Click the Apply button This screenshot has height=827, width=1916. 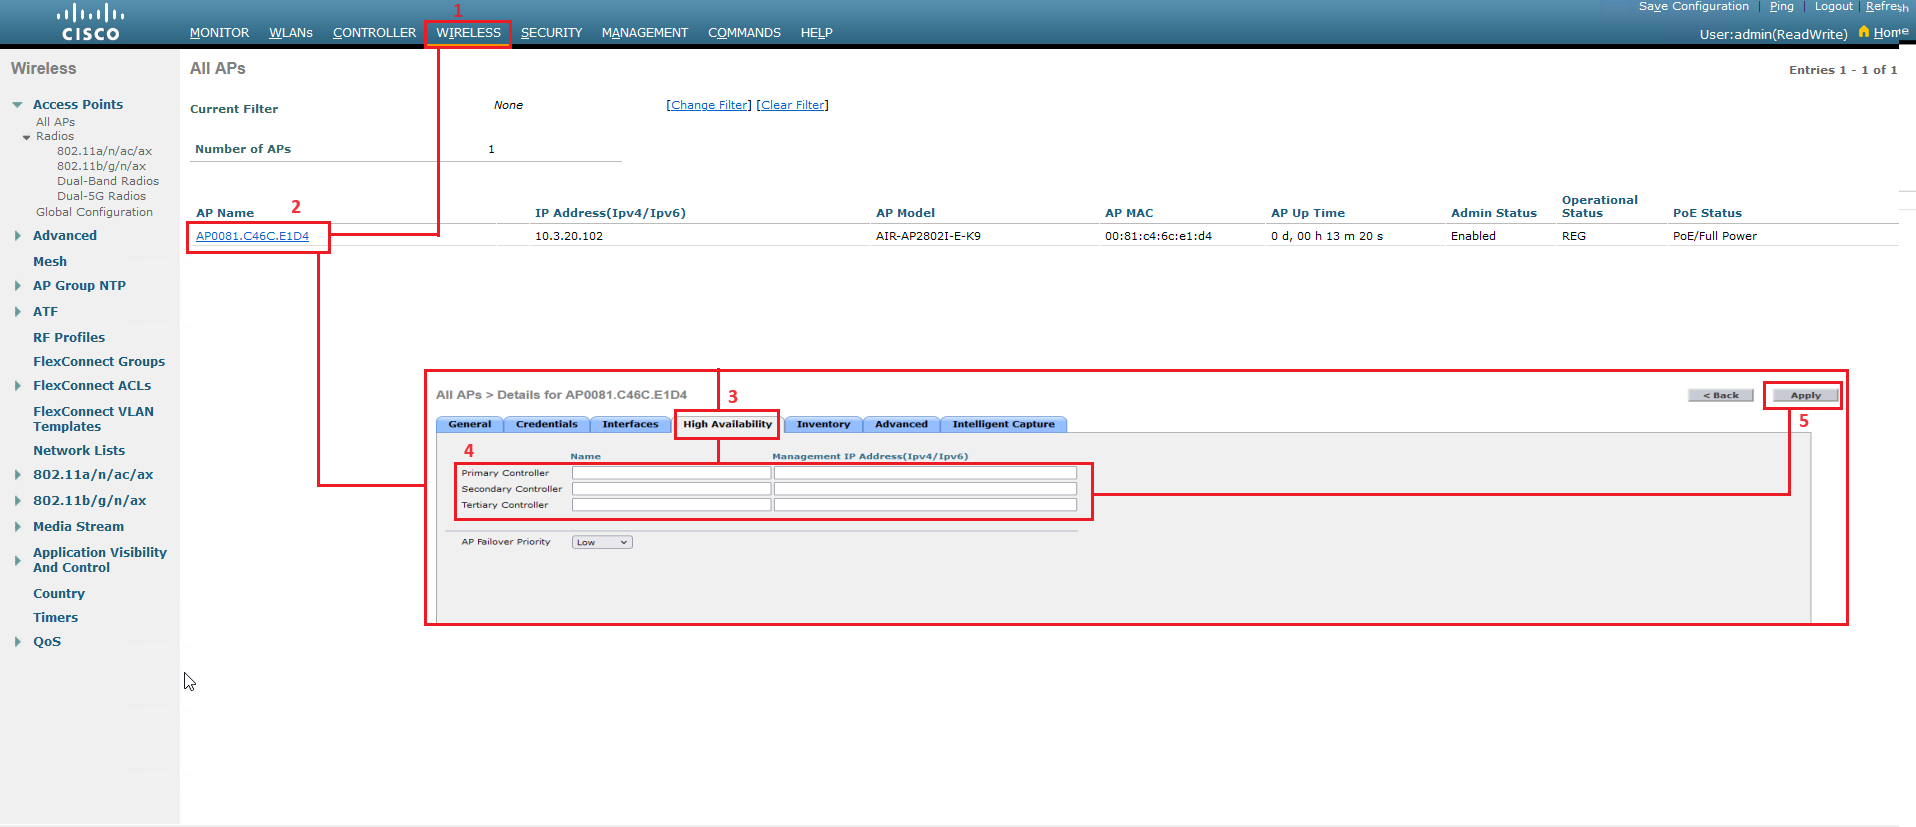click(1805, 395)
